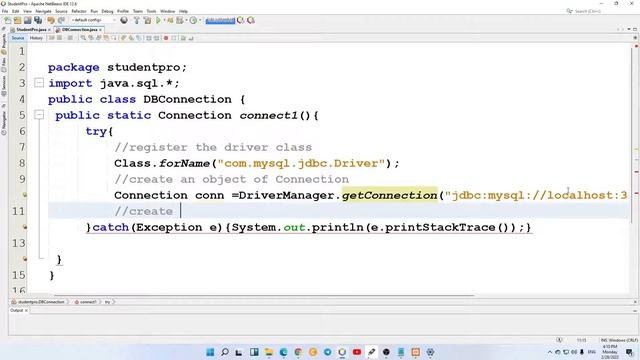Screen dimensions: 640x360
Task: Click the Class.forName code on line 8
Action: (256, 163)
